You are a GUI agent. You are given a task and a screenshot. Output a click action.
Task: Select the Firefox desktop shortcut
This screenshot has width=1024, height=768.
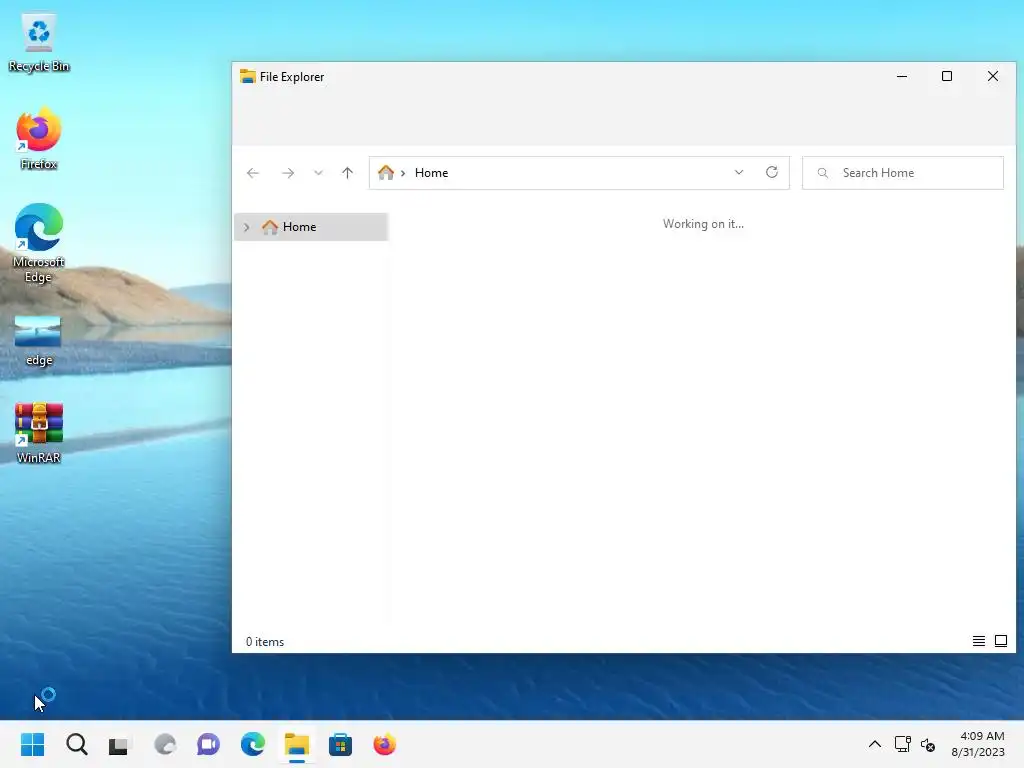(x=39, y=140)
